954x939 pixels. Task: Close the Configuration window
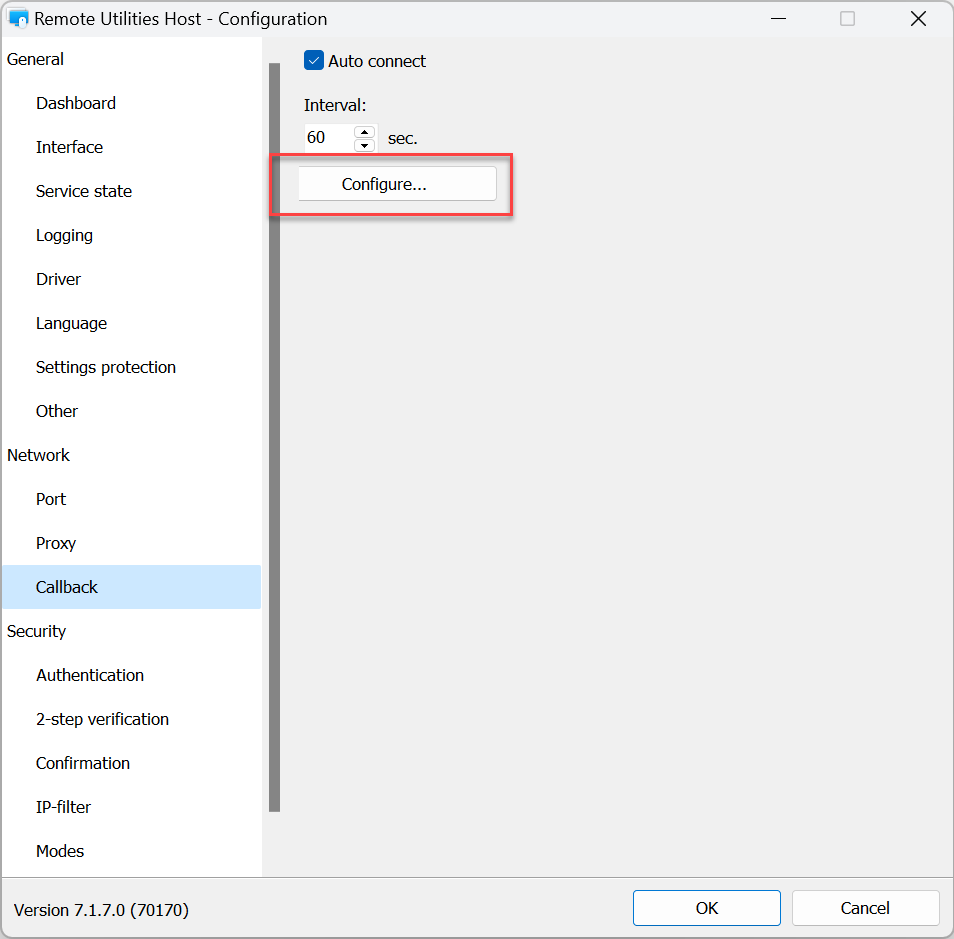tap(918, 19)
